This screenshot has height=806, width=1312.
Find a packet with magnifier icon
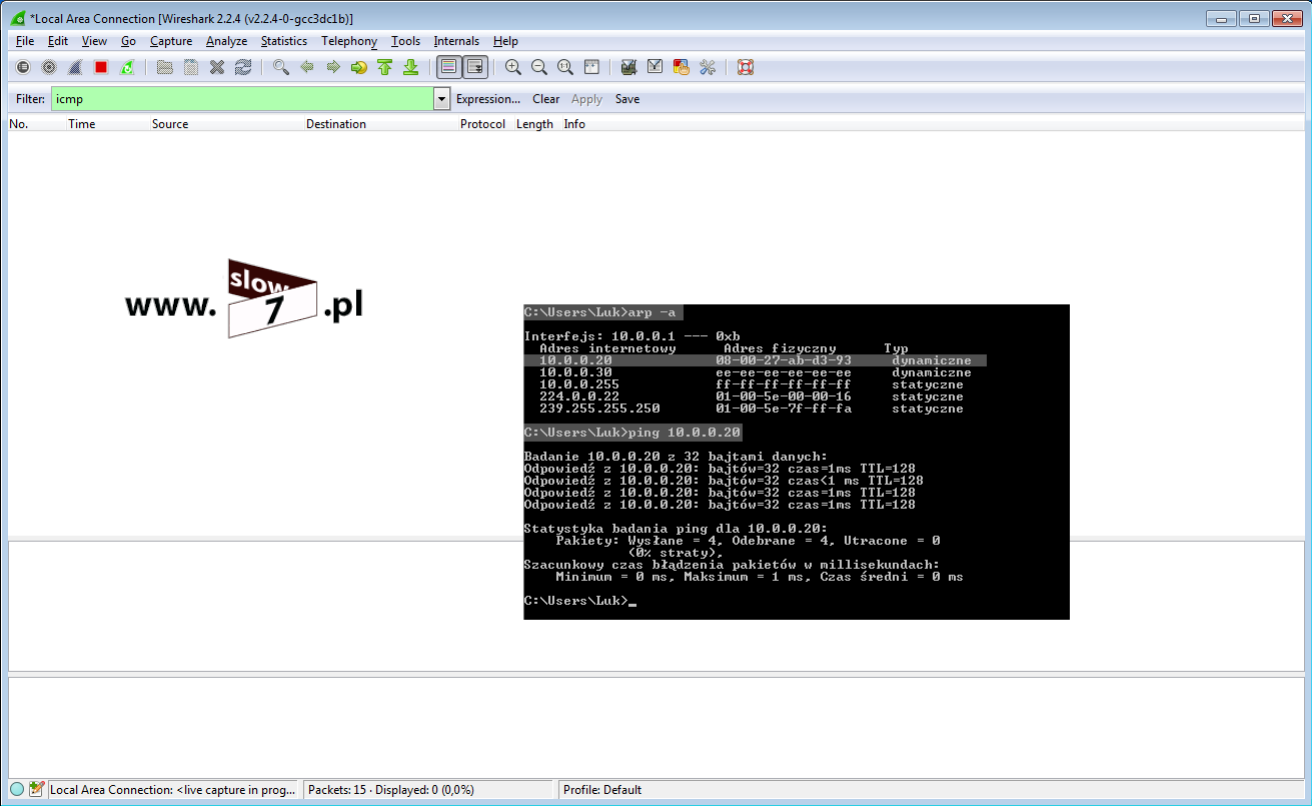[281, 67]
